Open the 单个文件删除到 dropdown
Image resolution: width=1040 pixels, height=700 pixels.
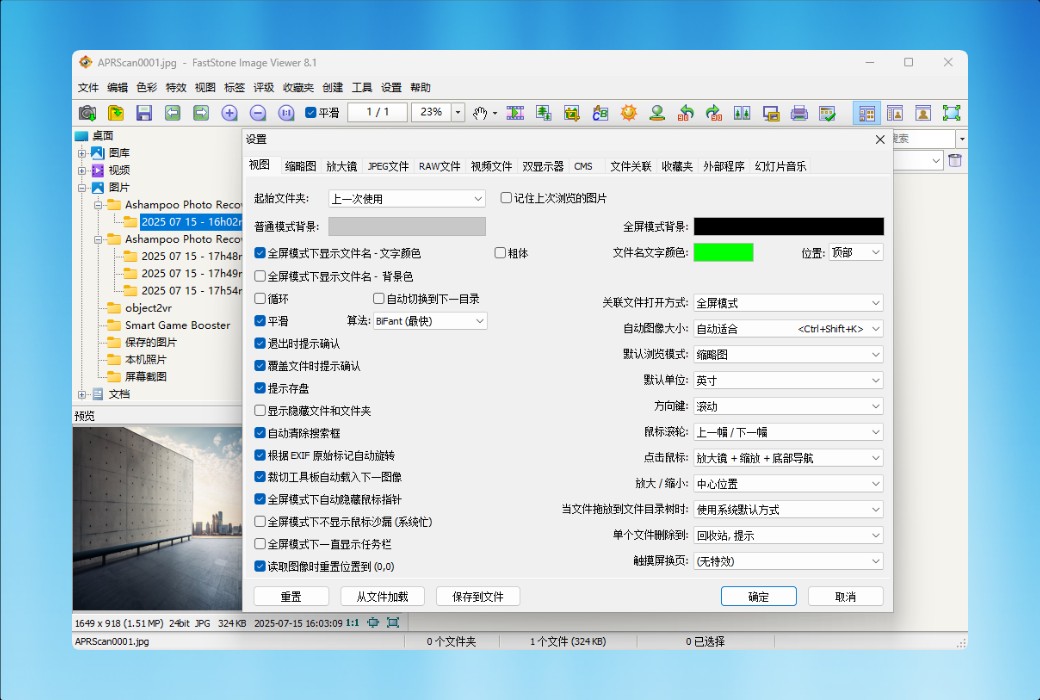click(788, 535)
